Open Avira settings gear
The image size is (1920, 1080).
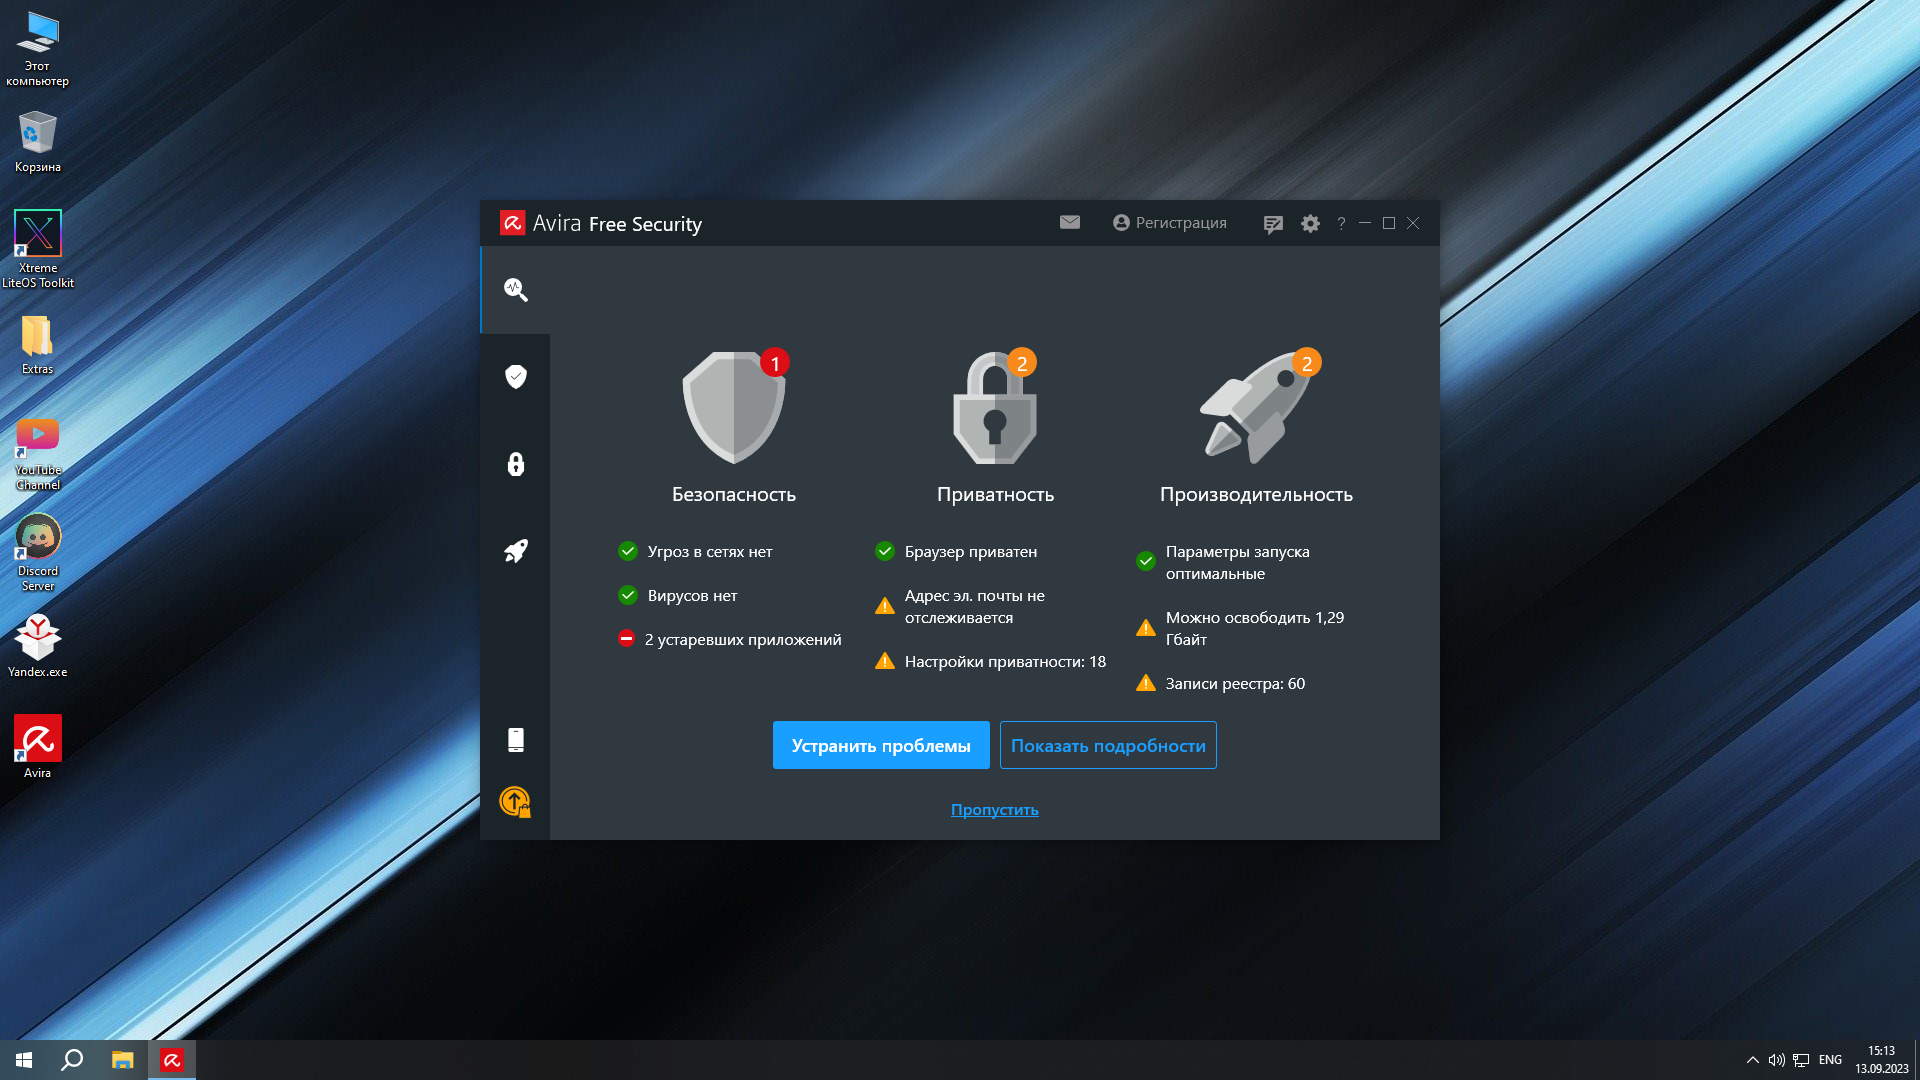click(x=1310, y=224)
